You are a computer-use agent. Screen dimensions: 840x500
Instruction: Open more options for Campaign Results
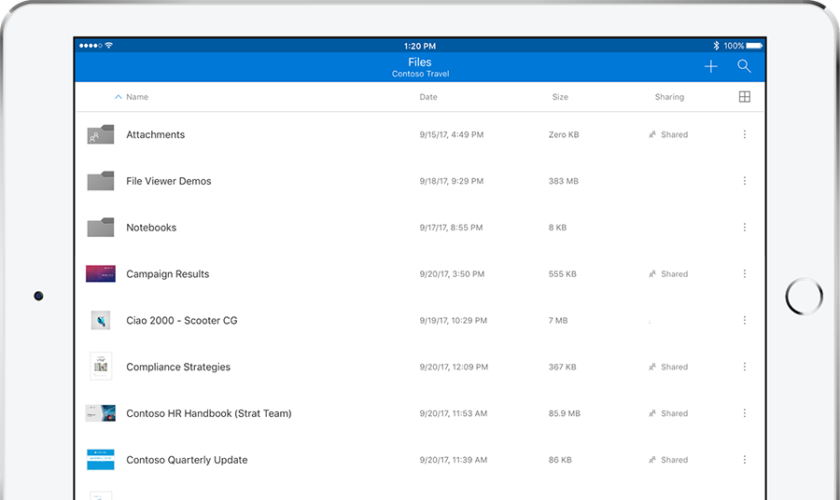coord(744,274)
